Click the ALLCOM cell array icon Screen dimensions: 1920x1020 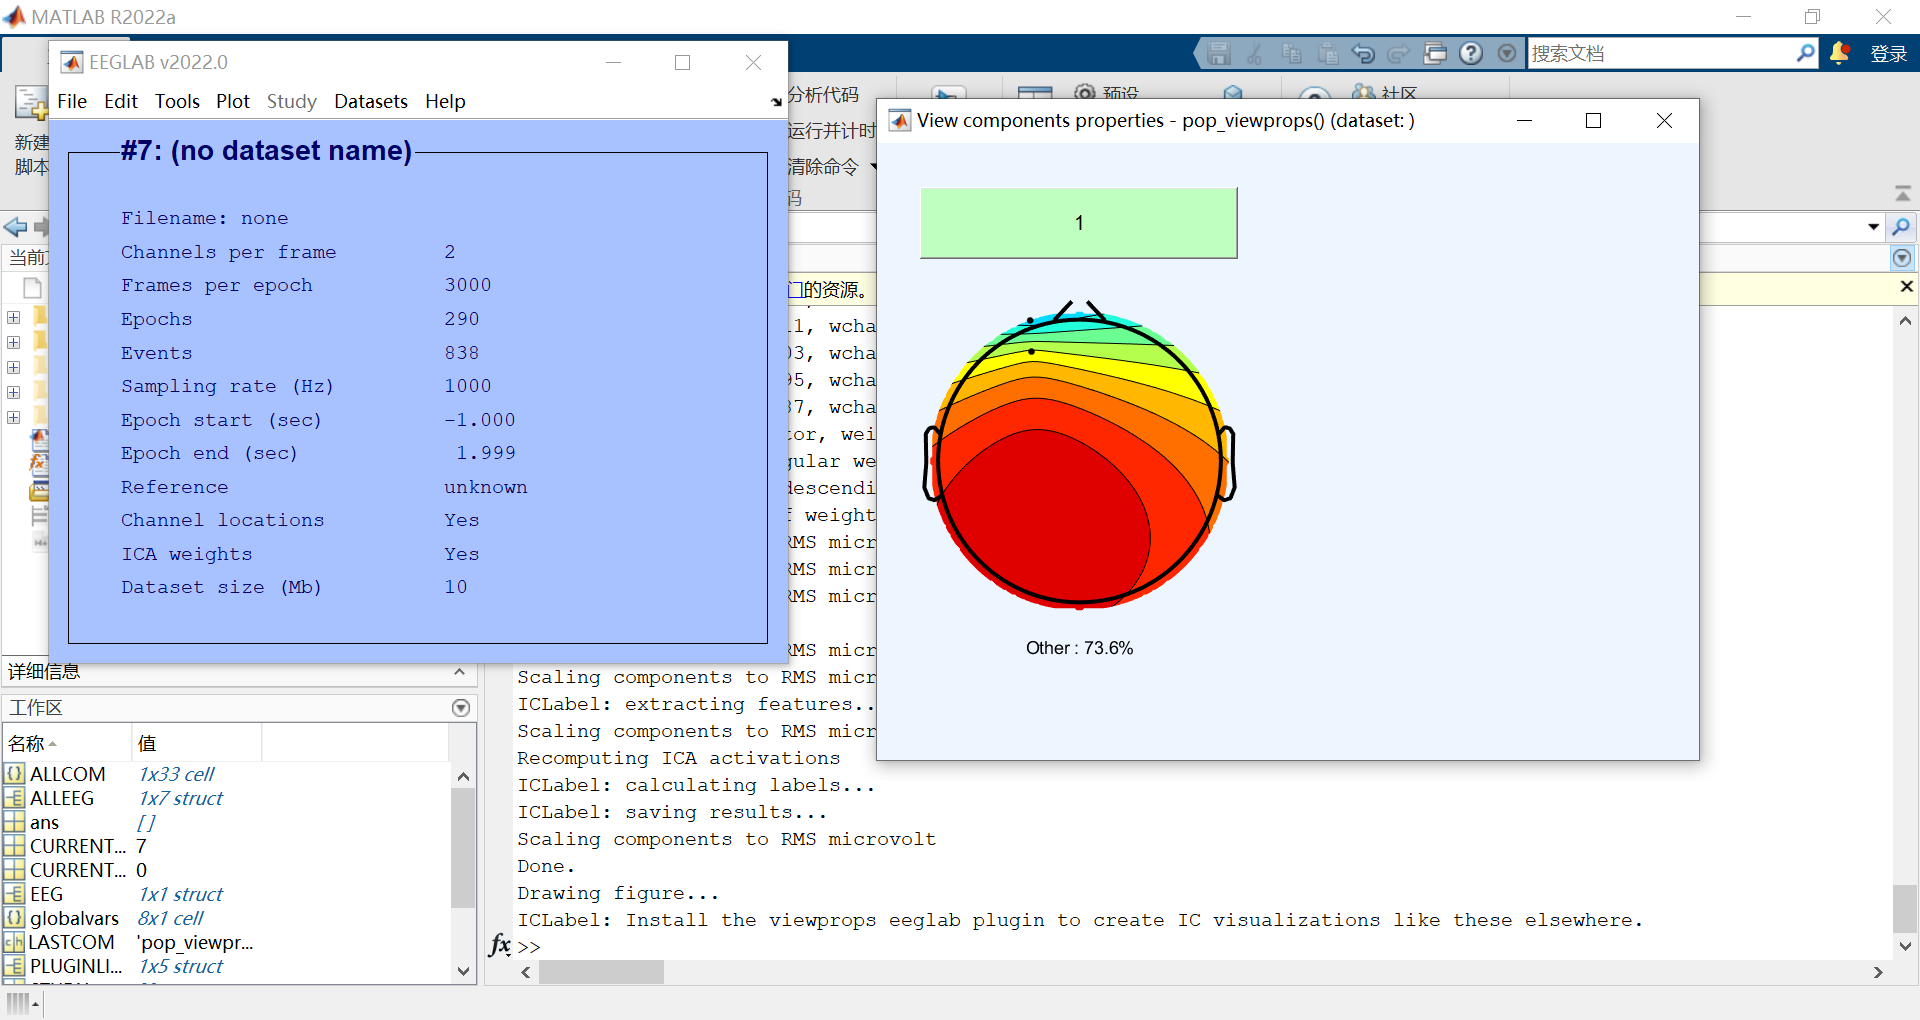[14, 774]
